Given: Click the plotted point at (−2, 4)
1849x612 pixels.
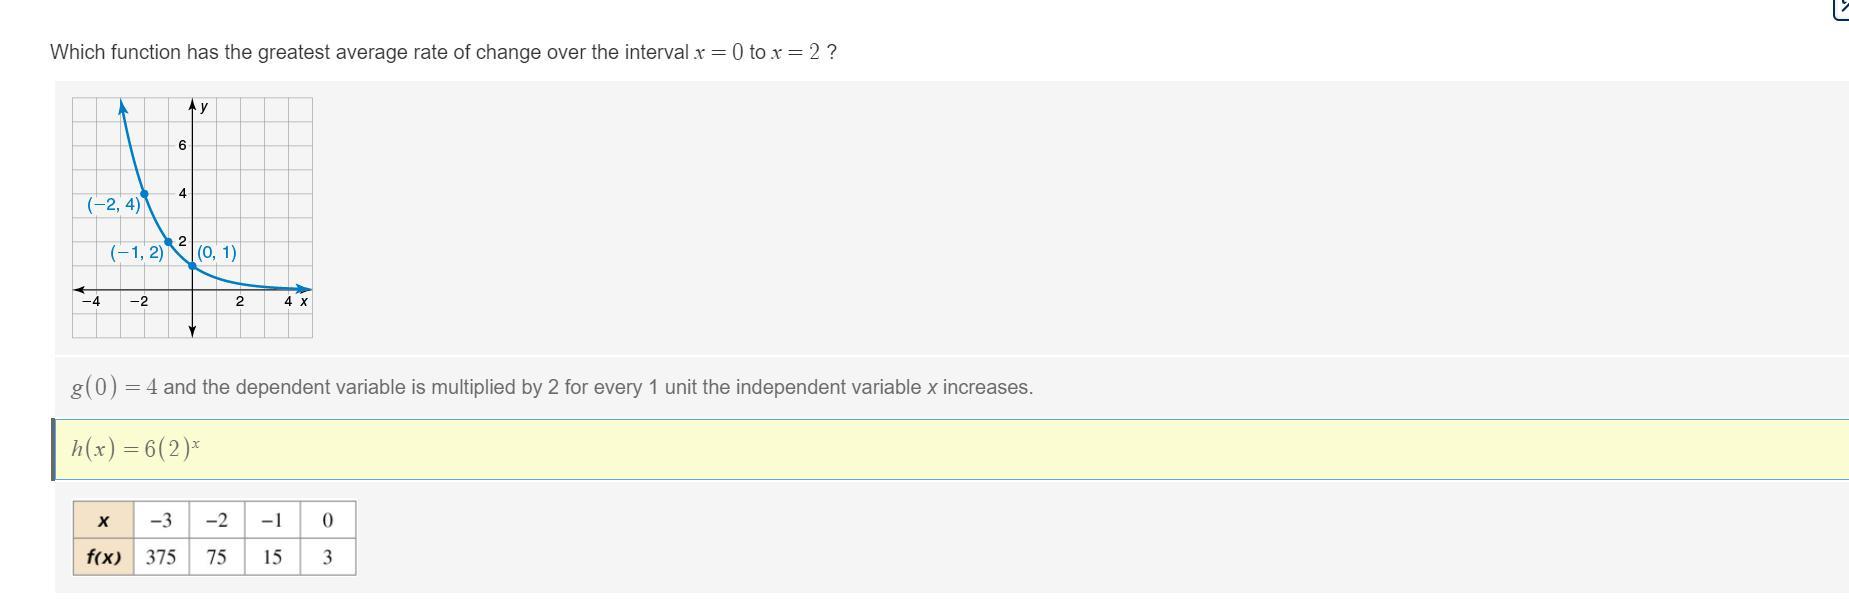Looking at the screenshot, I should coord(144,194).
